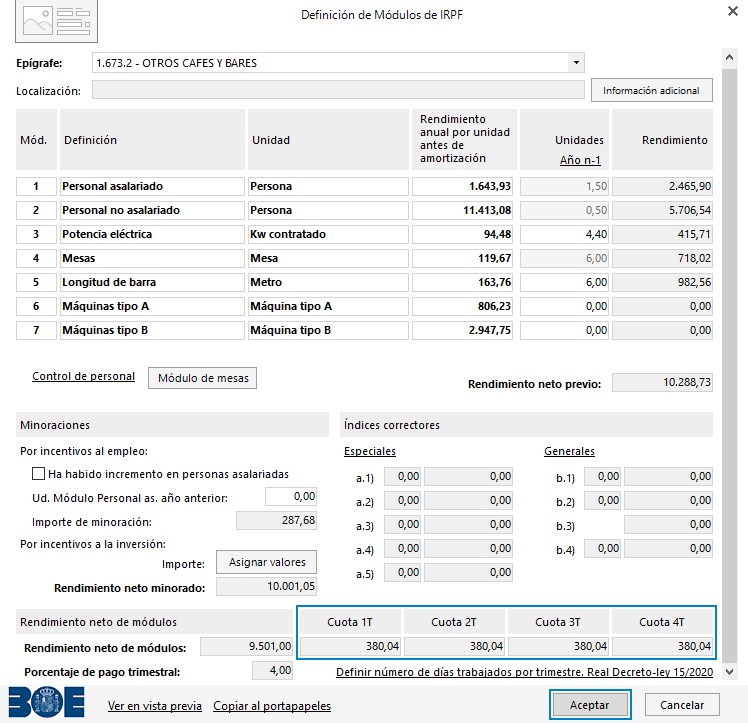Open the Especiales índices link
This screenshot has width=748, height=723.
coord(370,451)
